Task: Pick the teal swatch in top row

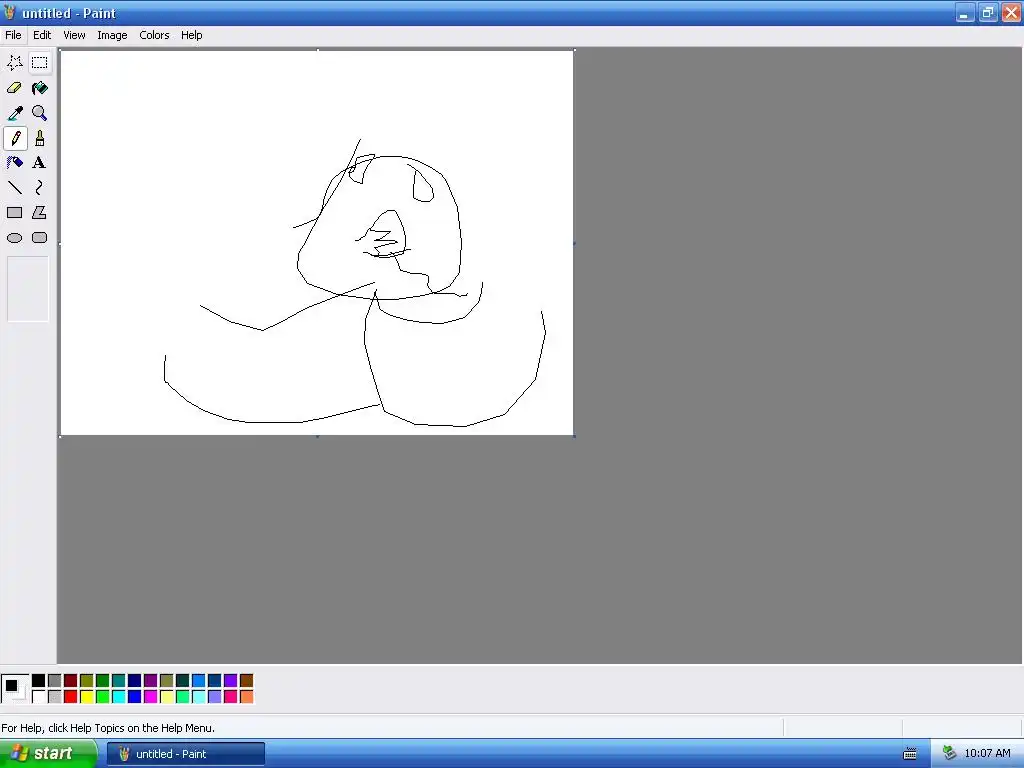Action: tap(119, 681)
